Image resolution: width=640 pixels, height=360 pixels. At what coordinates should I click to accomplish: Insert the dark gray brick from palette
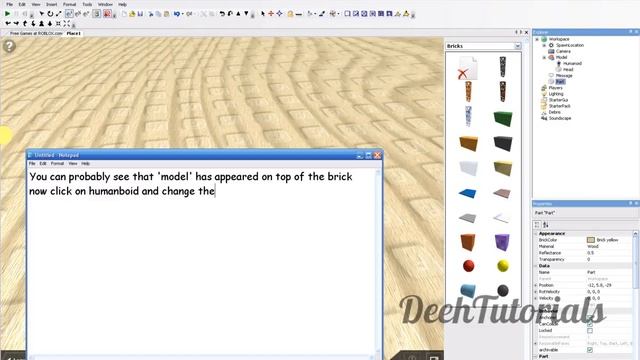pos(503,143)
